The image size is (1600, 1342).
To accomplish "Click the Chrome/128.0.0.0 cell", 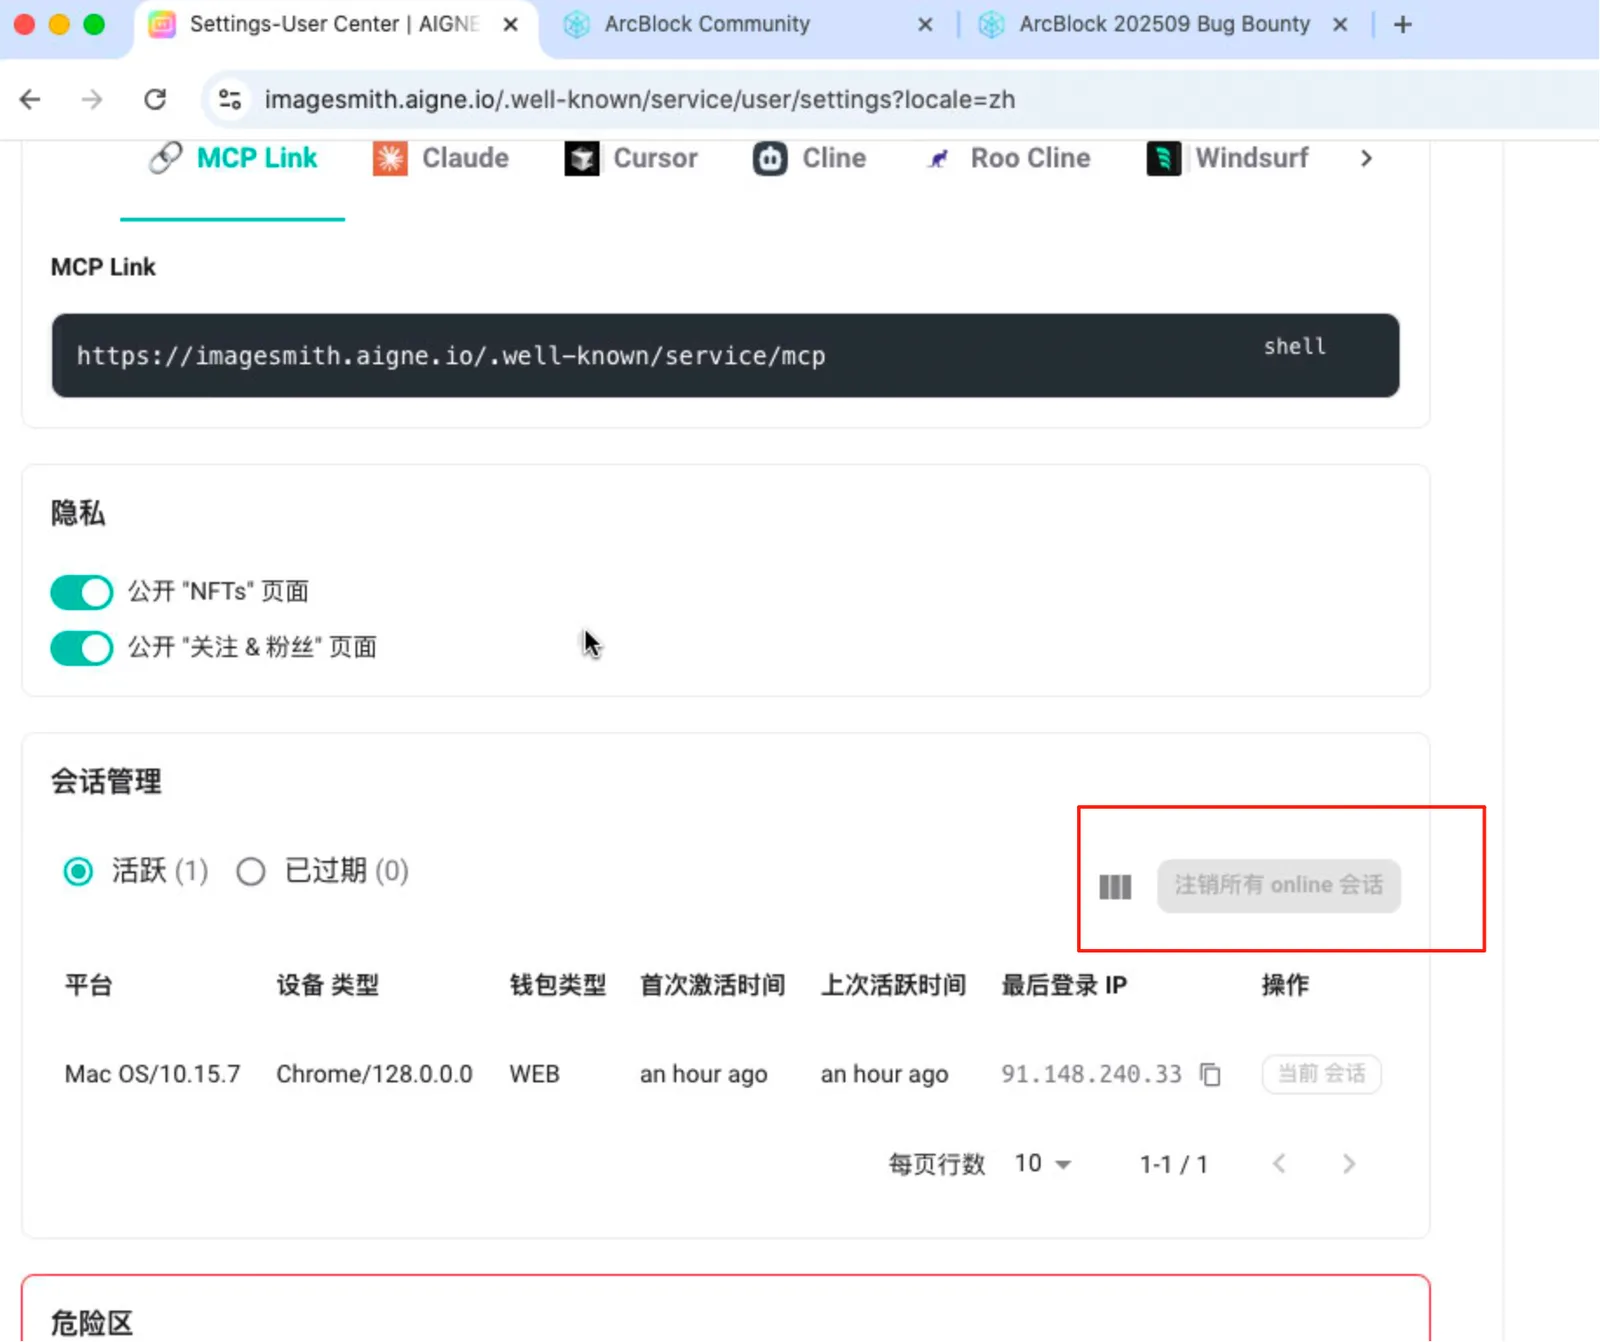I will coord(374,1074).
